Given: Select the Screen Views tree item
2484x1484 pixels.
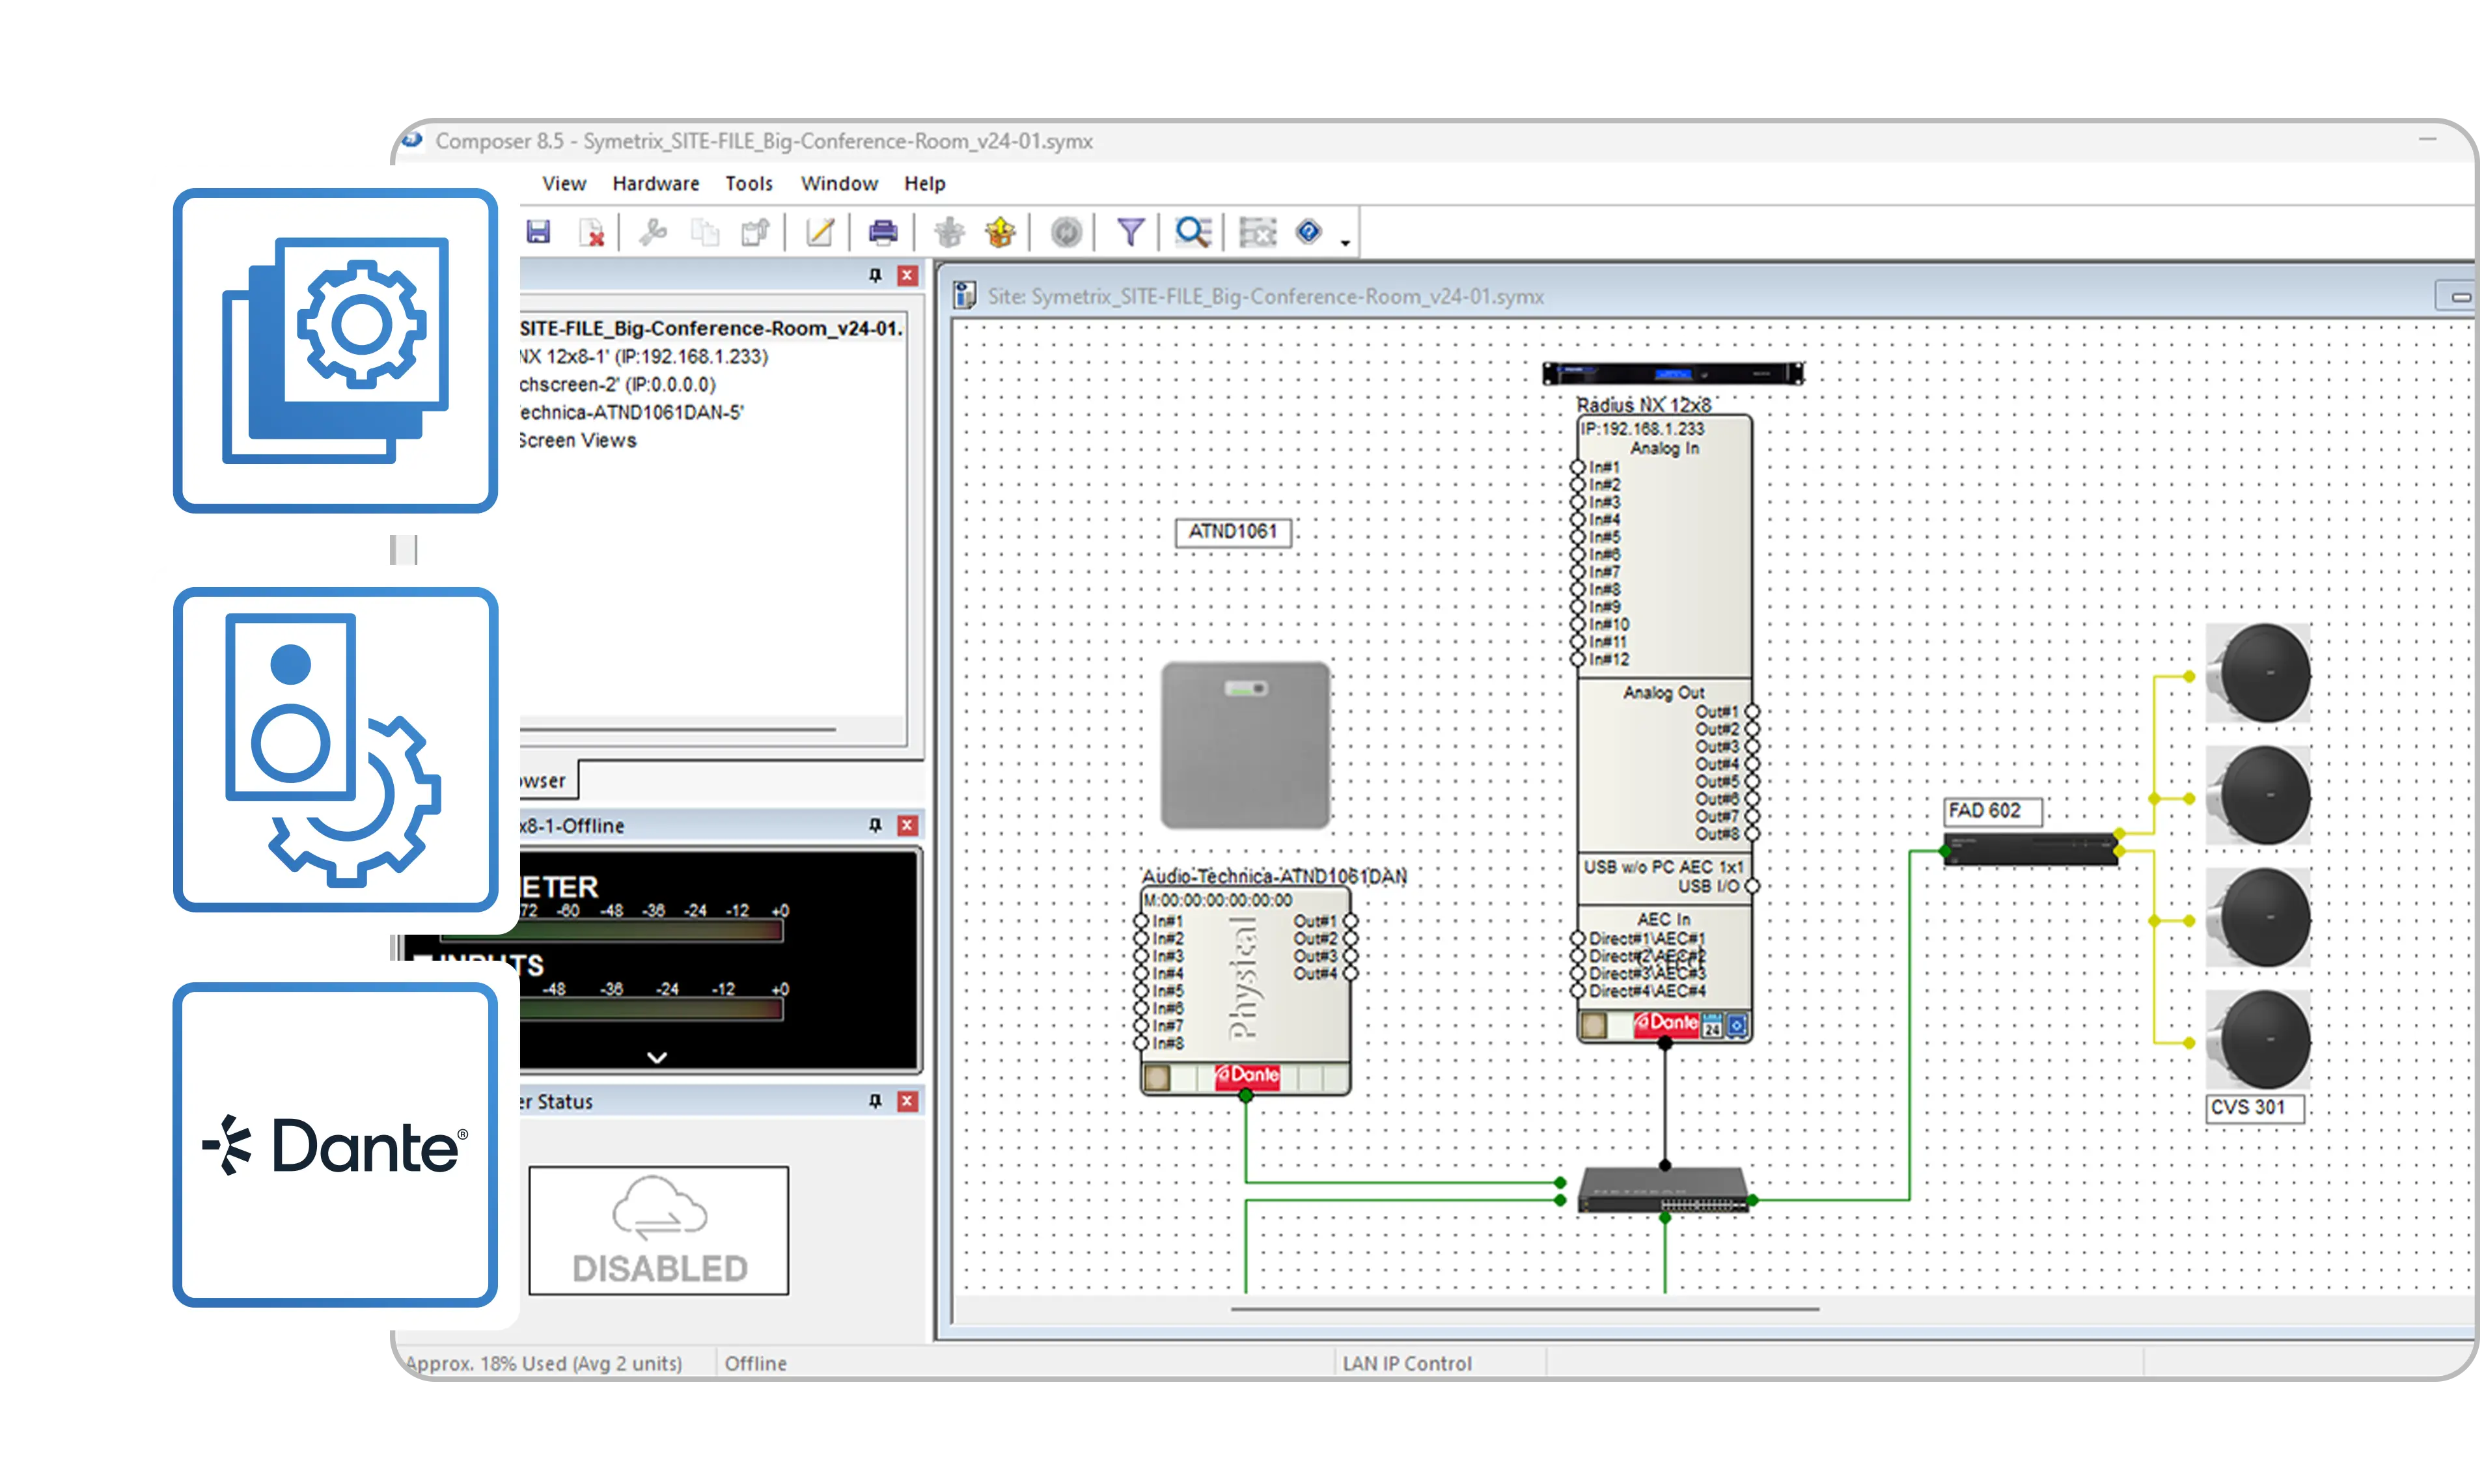Looking at the screenshot, I should coord(578,441).
